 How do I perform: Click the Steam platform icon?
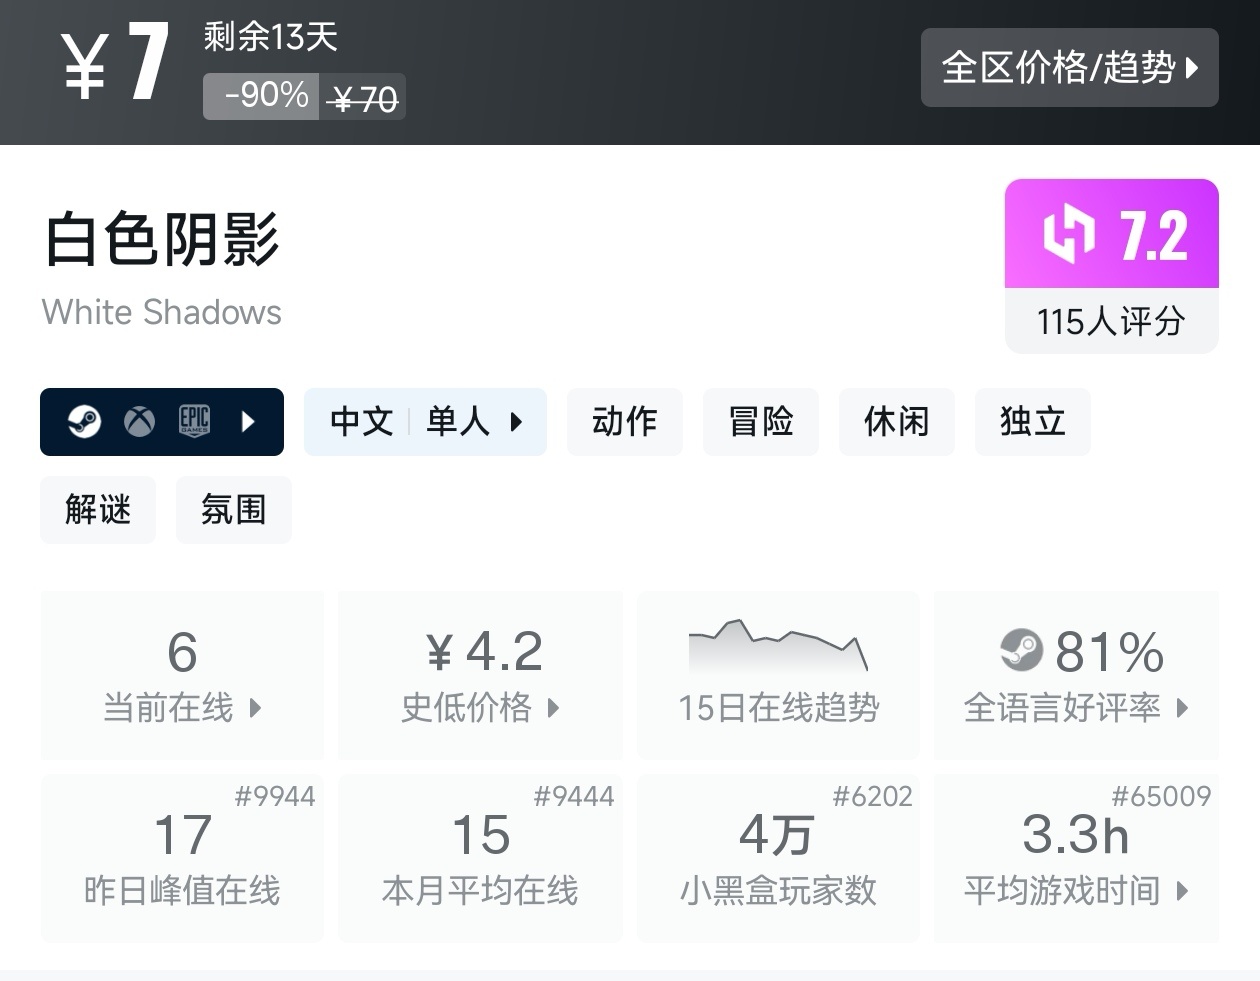pos(84,422)
